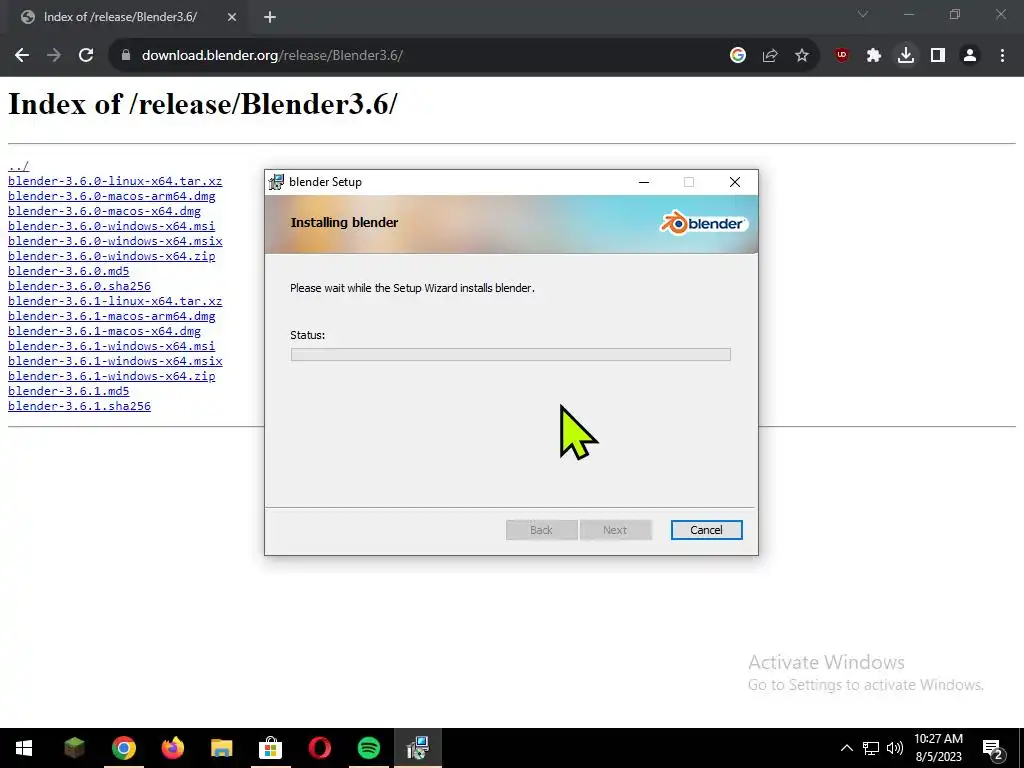
Task: Download blender-3.6.0-windows-x64.zip
Action: [112, 256]
